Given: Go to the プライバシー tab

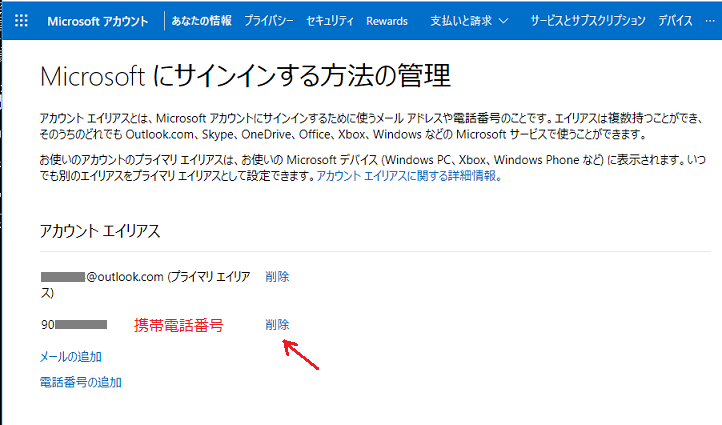Looking at the screenshot, I should coord(268,21).
